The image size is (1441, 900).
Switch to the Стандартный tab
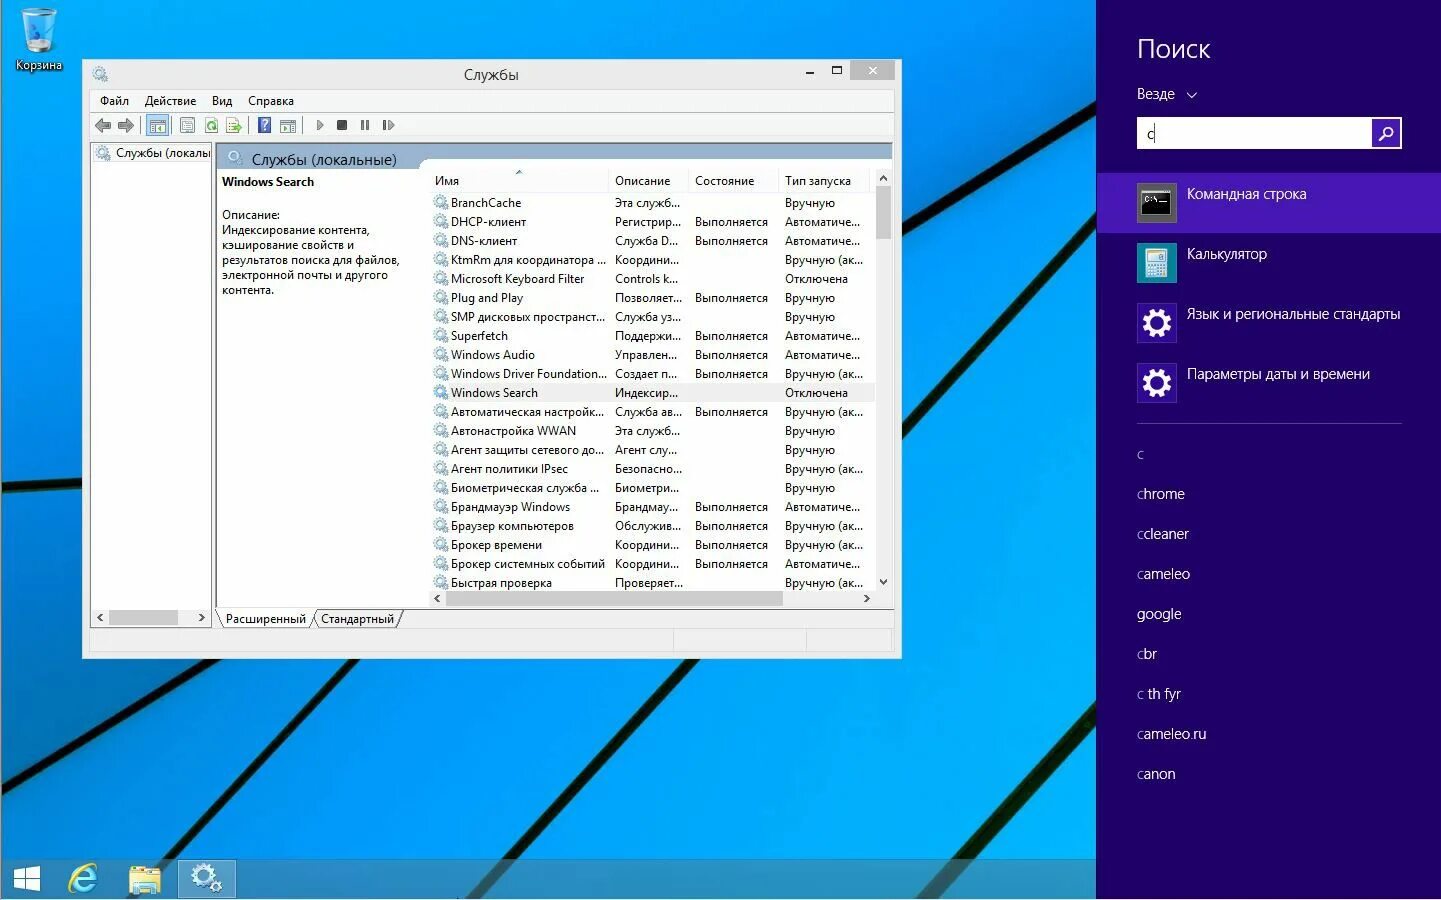point(357,619)
